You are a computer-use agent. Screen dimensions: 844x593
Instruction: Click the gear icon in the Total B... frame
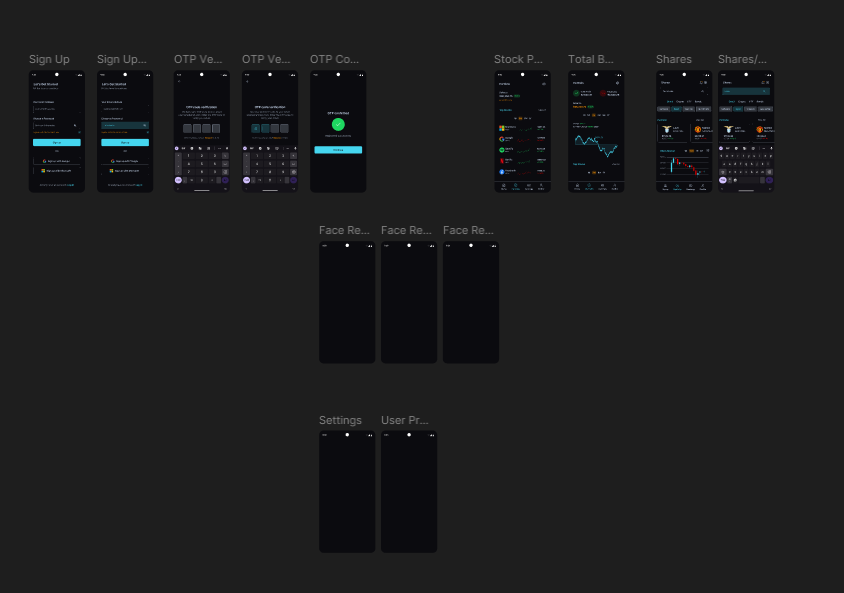(x=617, y=83)
